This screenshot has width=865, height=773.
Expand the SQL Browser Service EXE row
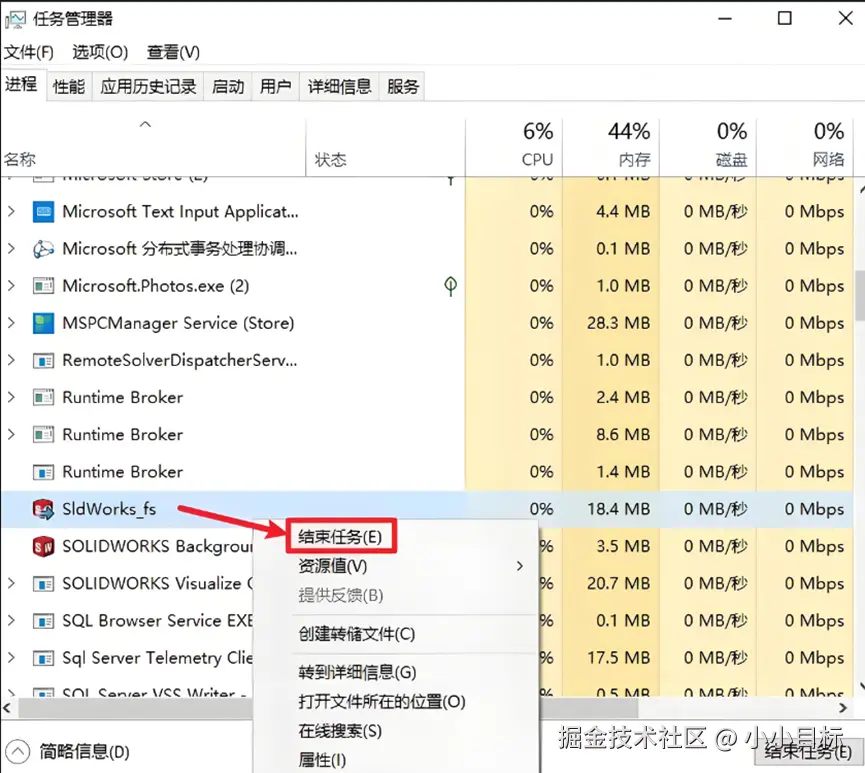(12, 621)
